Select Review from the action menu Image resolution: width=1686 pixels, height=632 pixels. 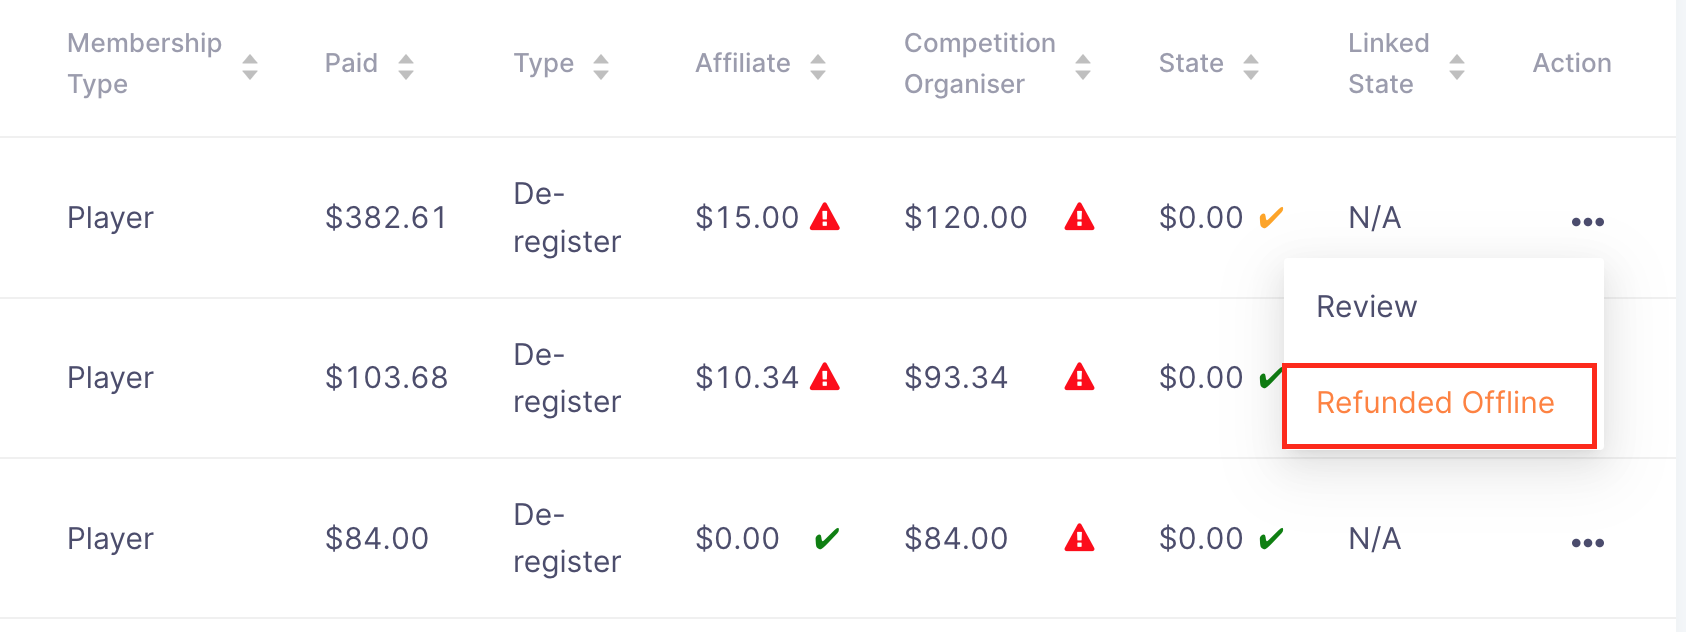tap(1366, 307)
